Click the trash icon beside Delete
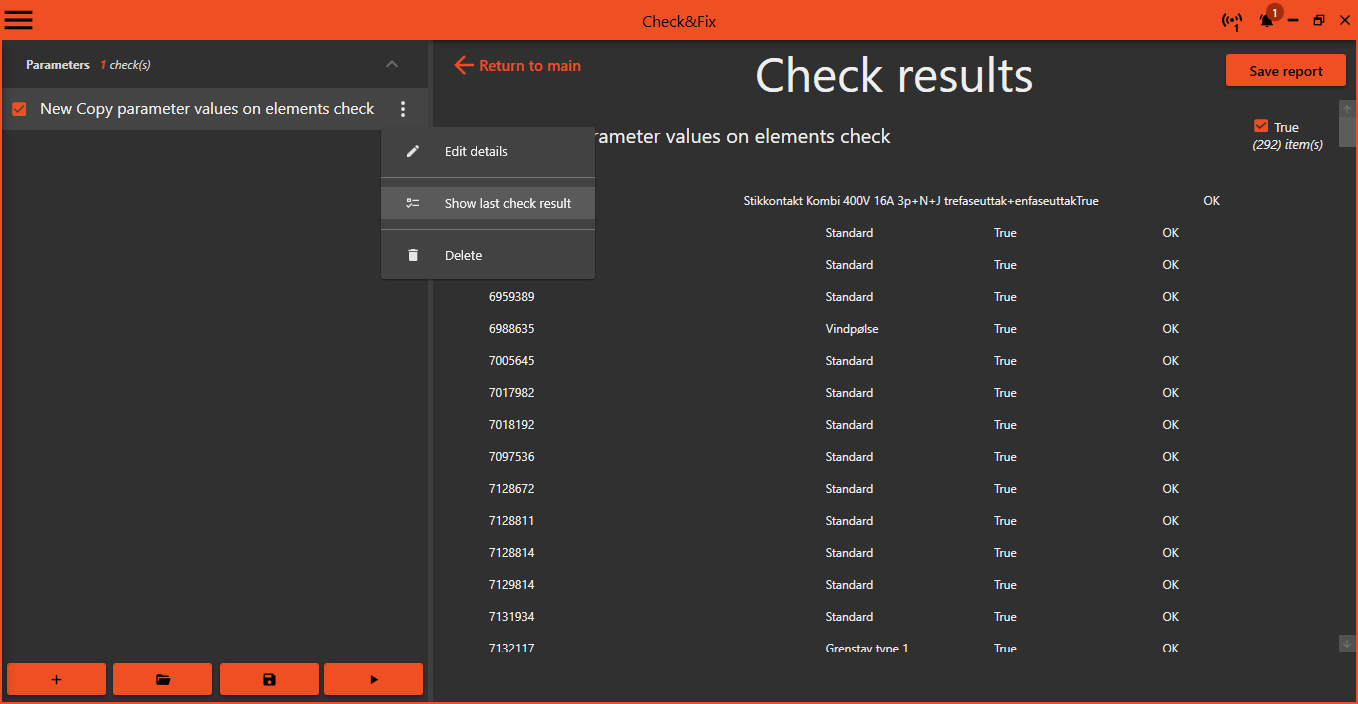The width and height of the screenshot is (1358, 704). (413, 255)
